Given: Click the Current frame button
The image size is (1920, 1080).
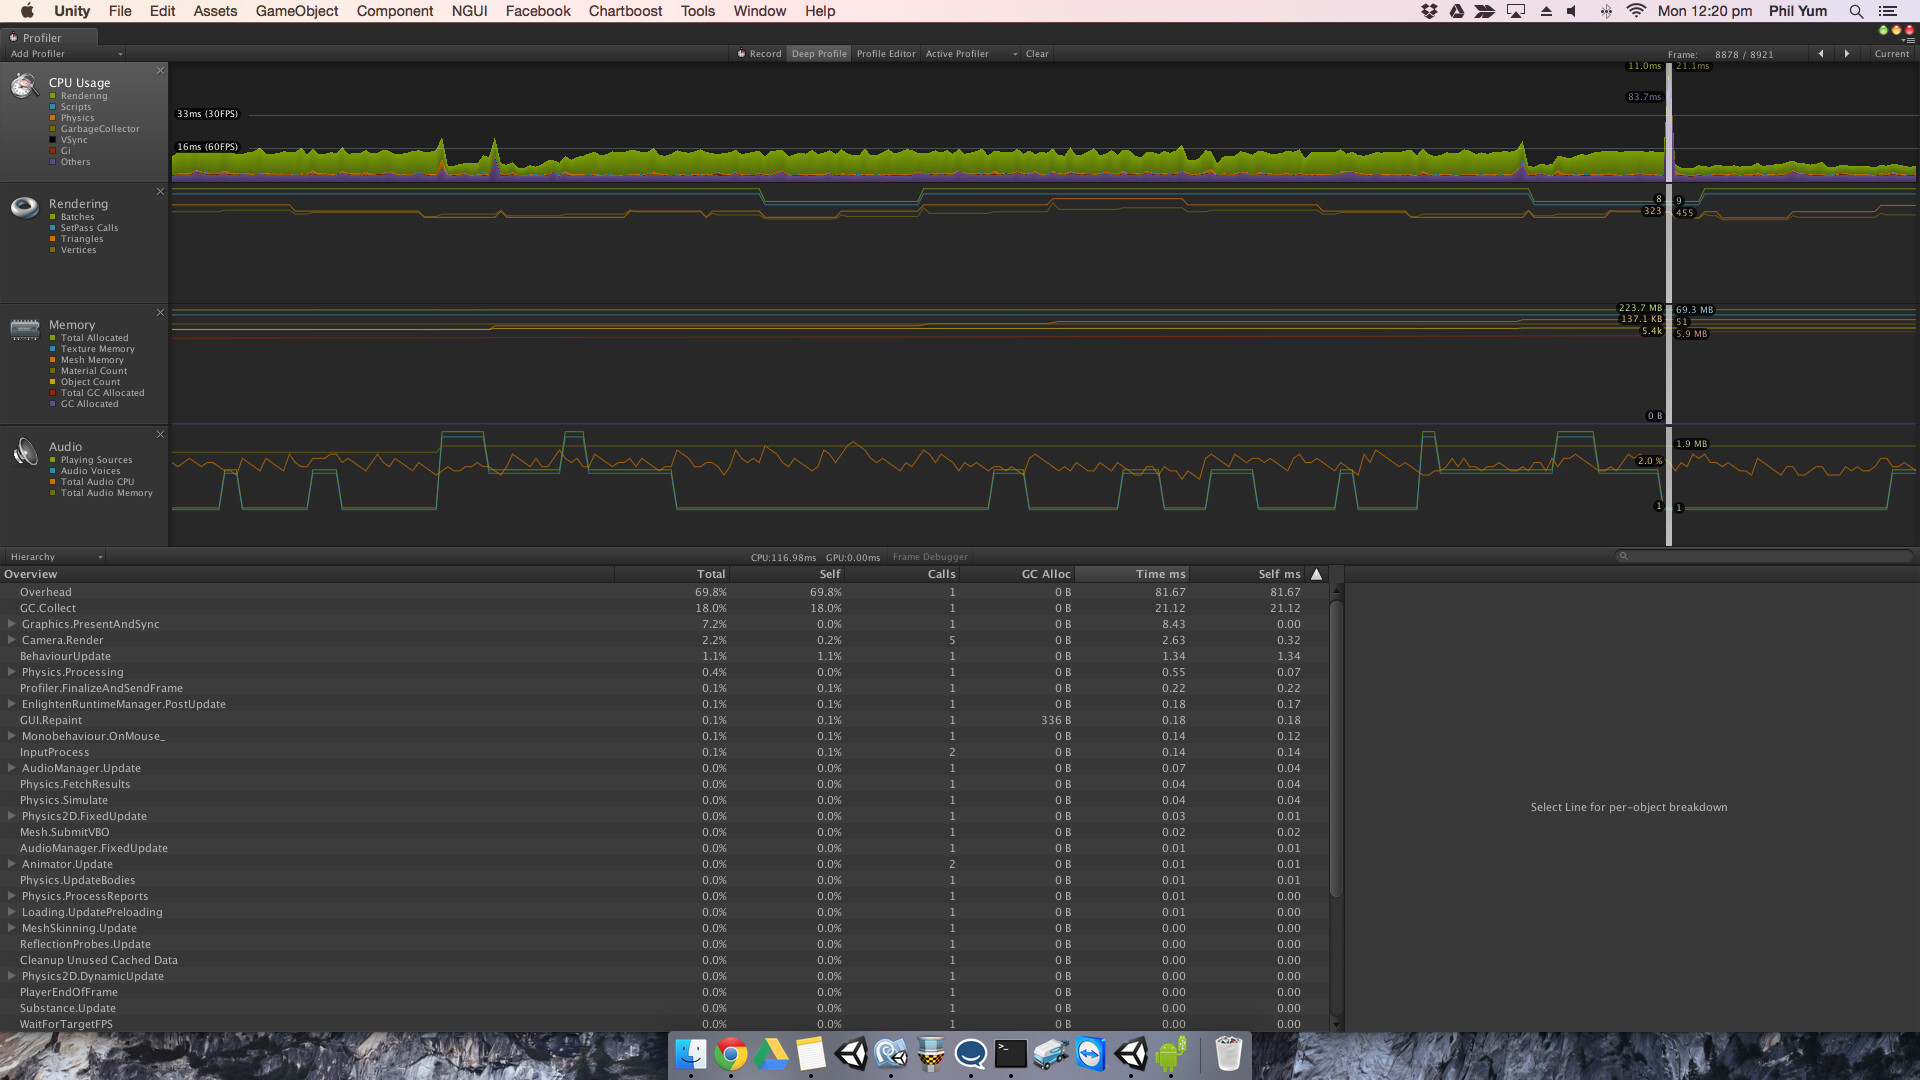Looking at the screenshot, I should coord(1891,53).
